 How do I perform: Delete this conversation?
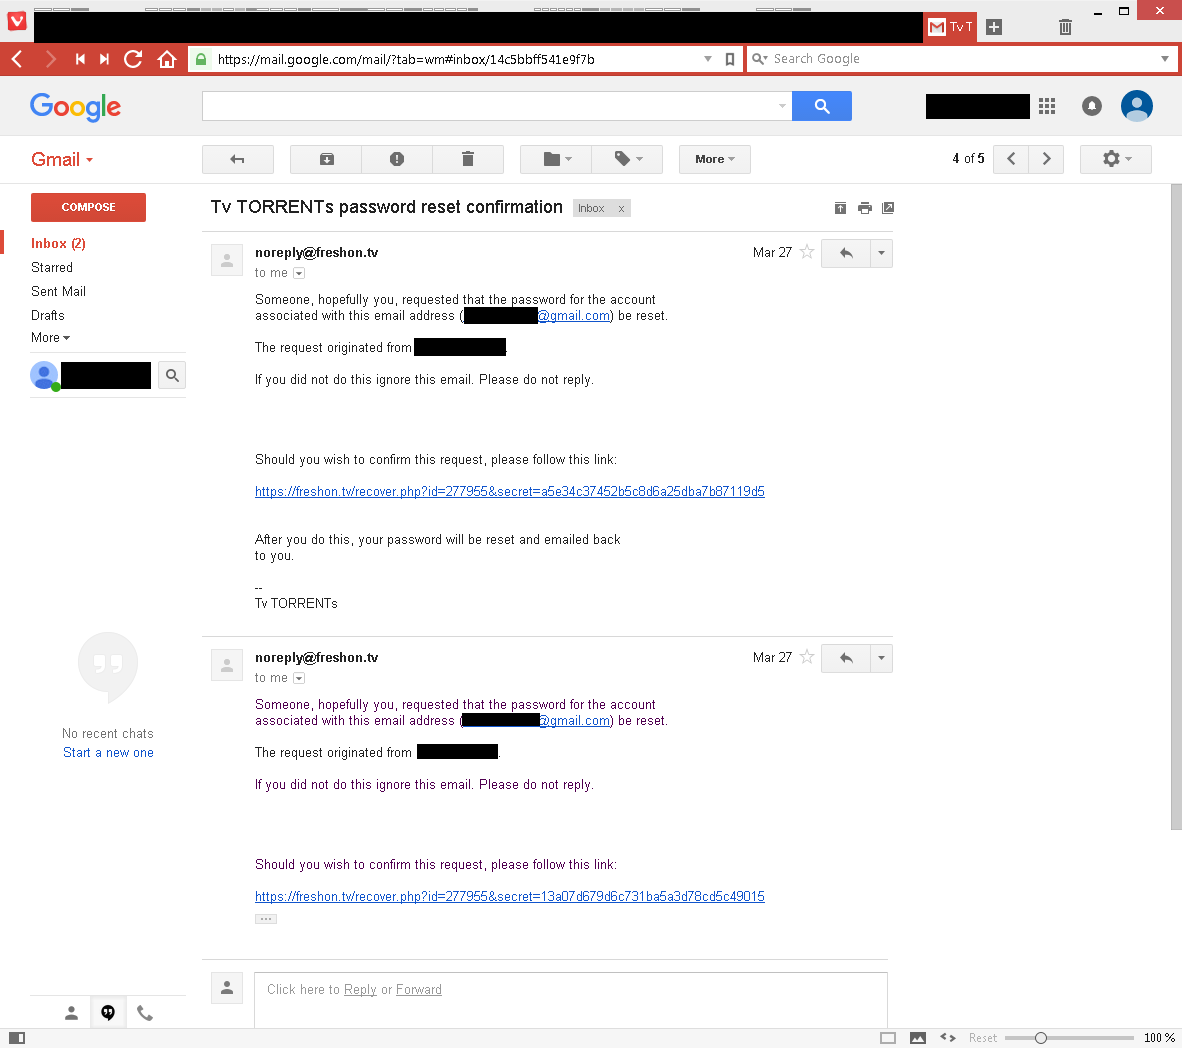pyautogui.click(x=468, y=159)
